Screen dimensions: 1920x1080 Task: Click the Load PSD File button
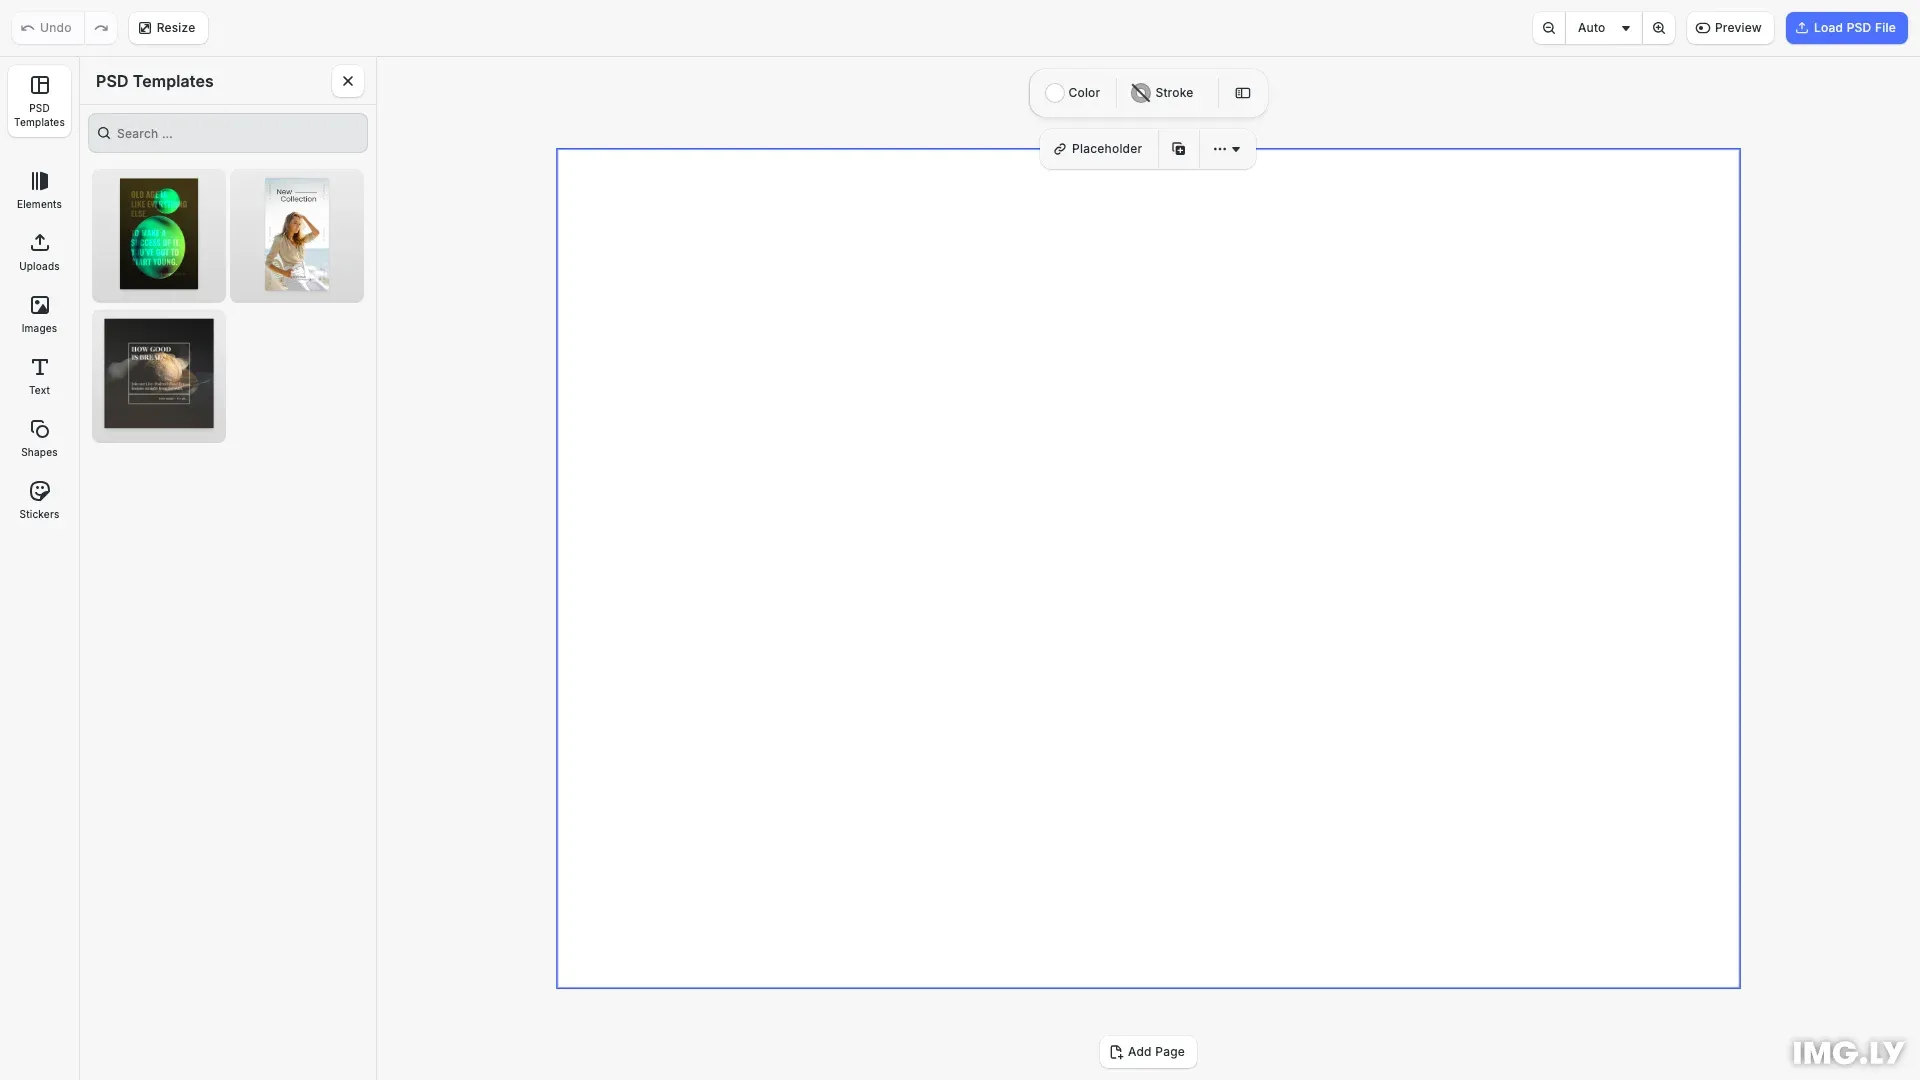pyautogui.click(x=1845, y=28)
